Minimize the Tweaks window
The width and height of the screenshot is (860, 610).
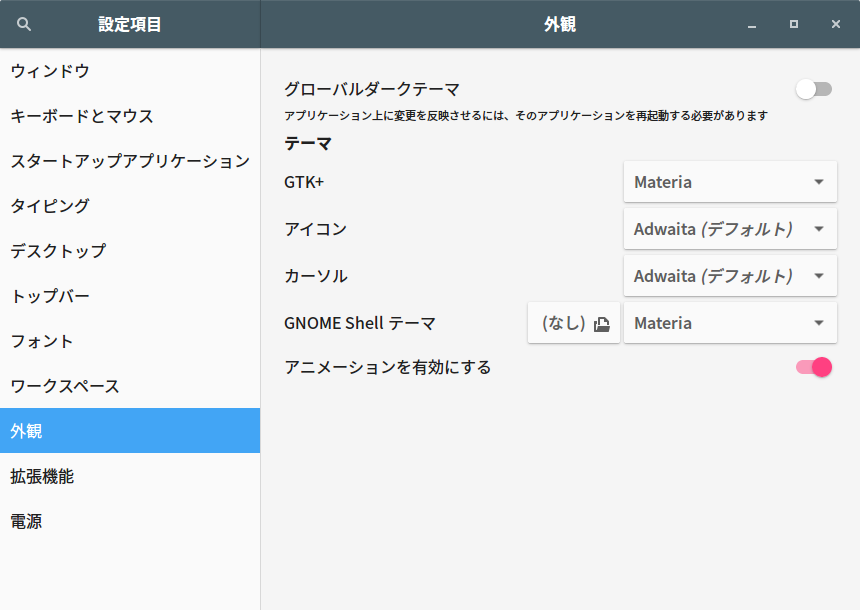[752, 24]
